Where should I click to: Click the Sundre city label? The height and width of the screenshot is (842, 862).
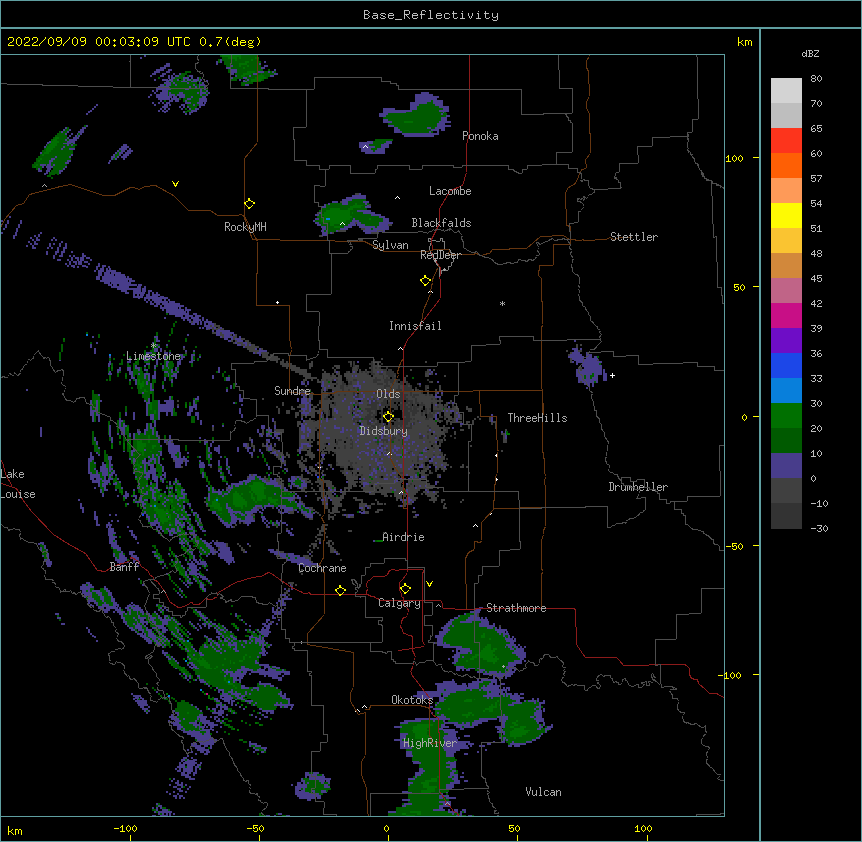[x=292, y=391]
